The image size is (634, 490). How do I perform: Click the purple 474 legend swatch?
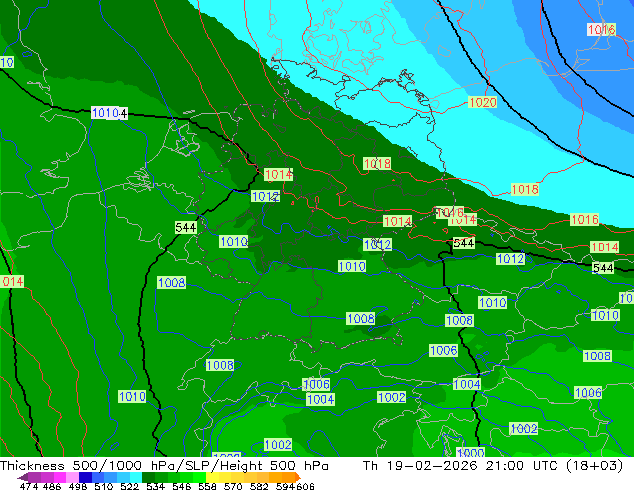pyautogui.click(x=34, y=477)
